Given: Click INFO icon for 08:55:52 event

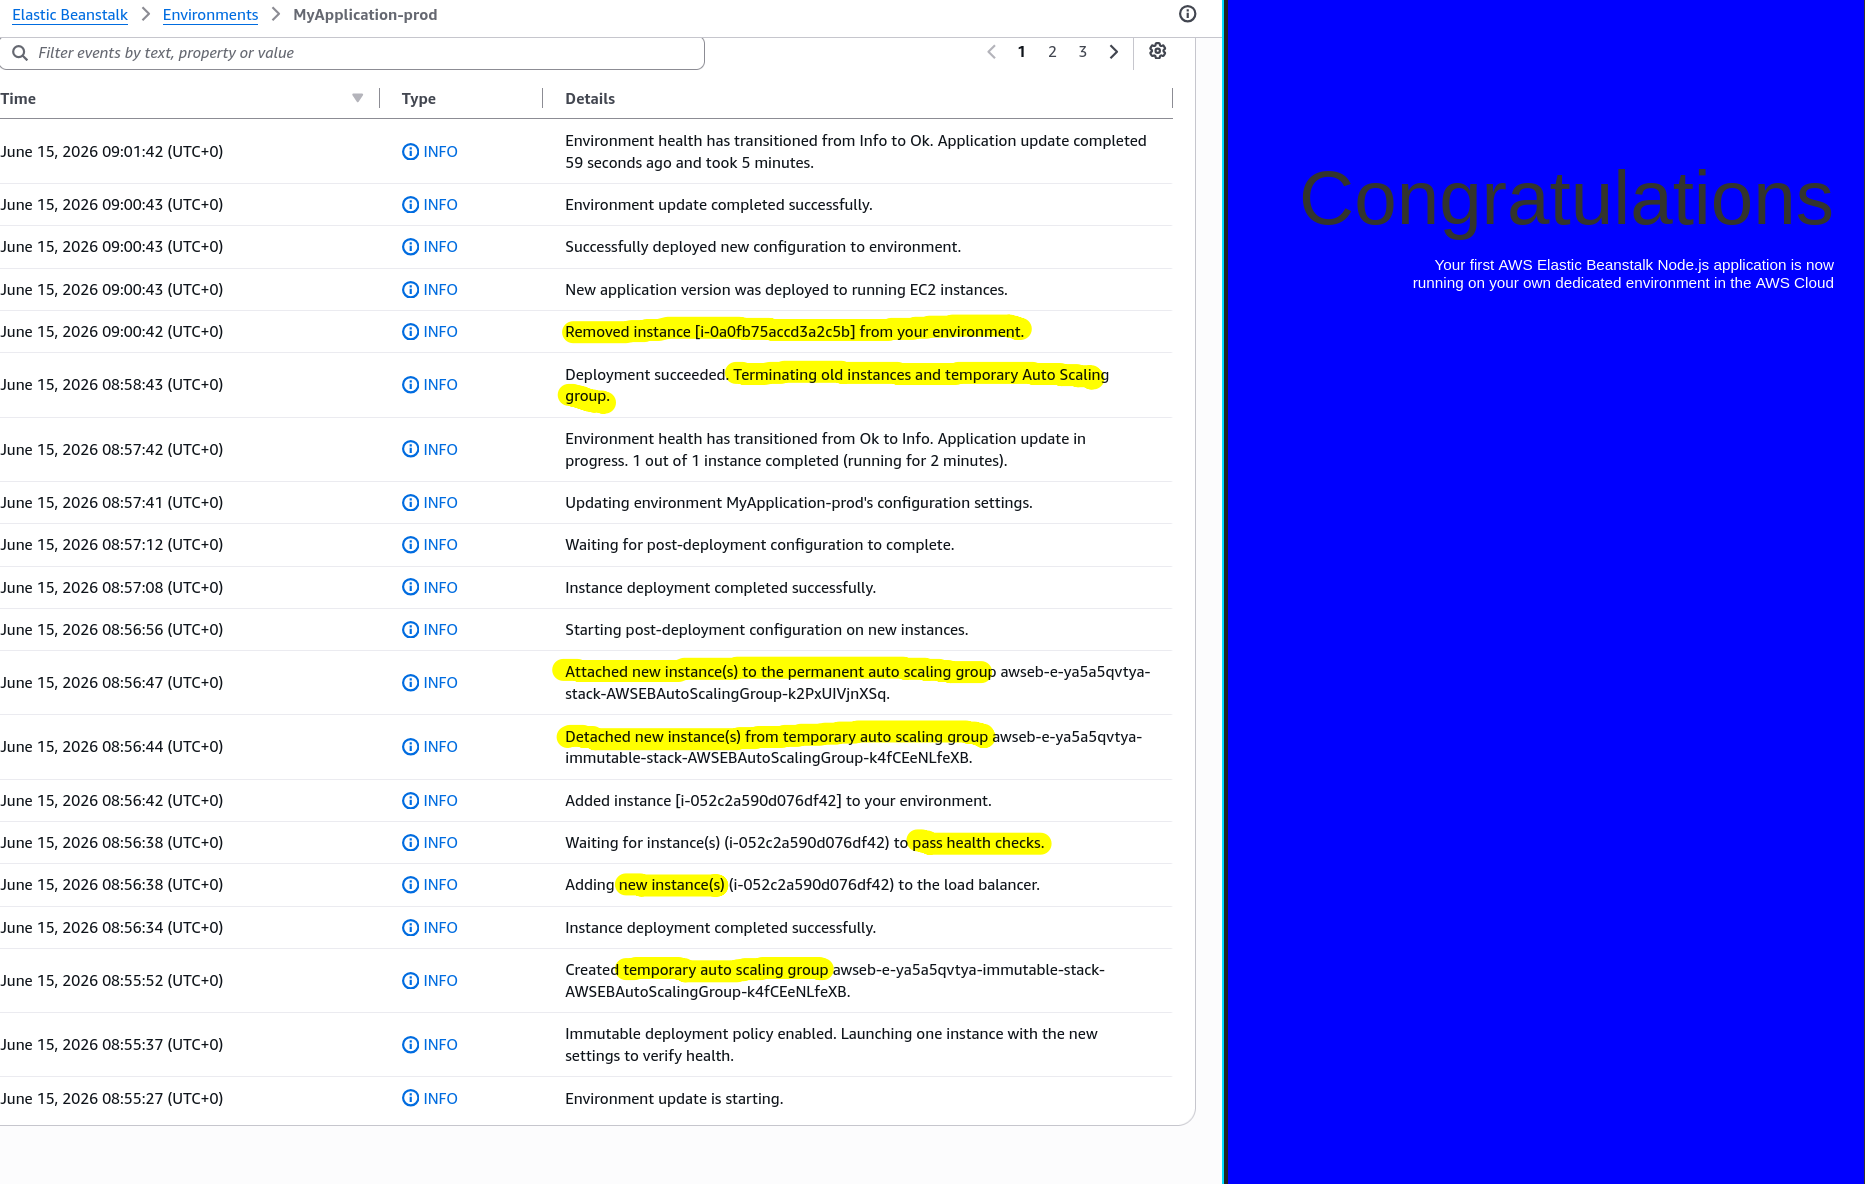Looking at the screenshot, I should tap(410, 981).
